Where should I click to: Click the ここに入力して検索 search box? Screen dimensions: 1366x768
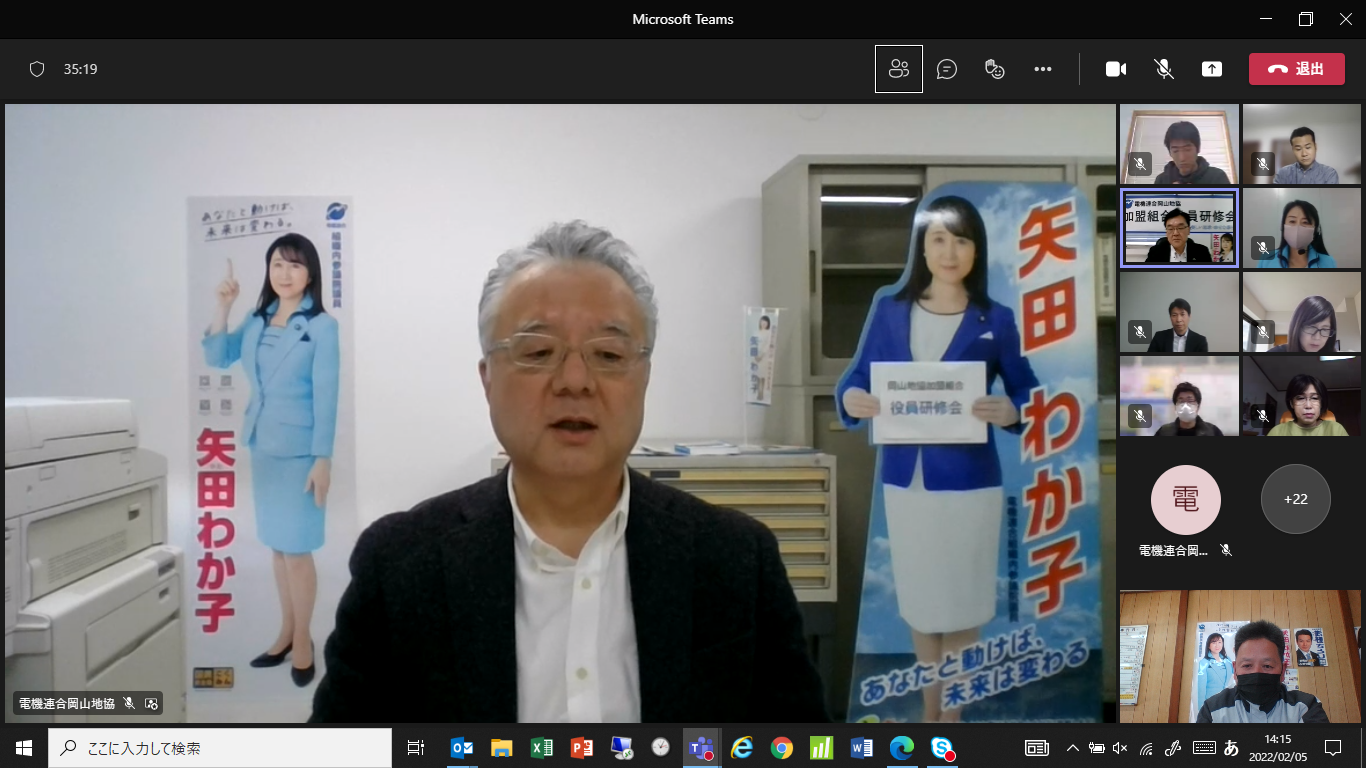(220, 747)
